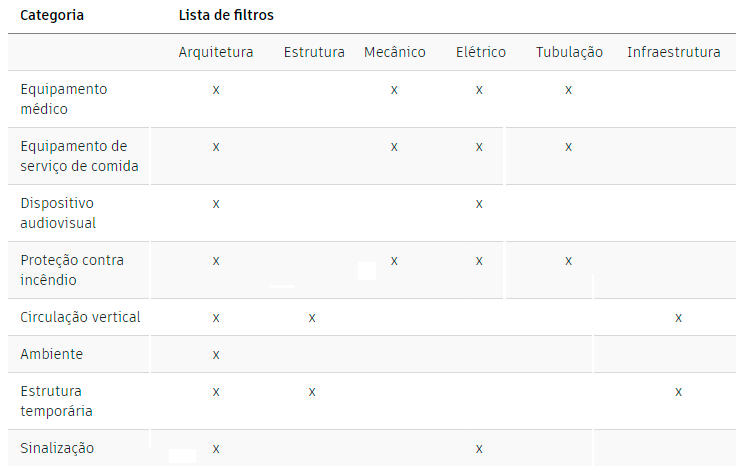The image size is (736, 471).
Task: Select the Tubulação column heading
Action: click(x=569, y=52)
